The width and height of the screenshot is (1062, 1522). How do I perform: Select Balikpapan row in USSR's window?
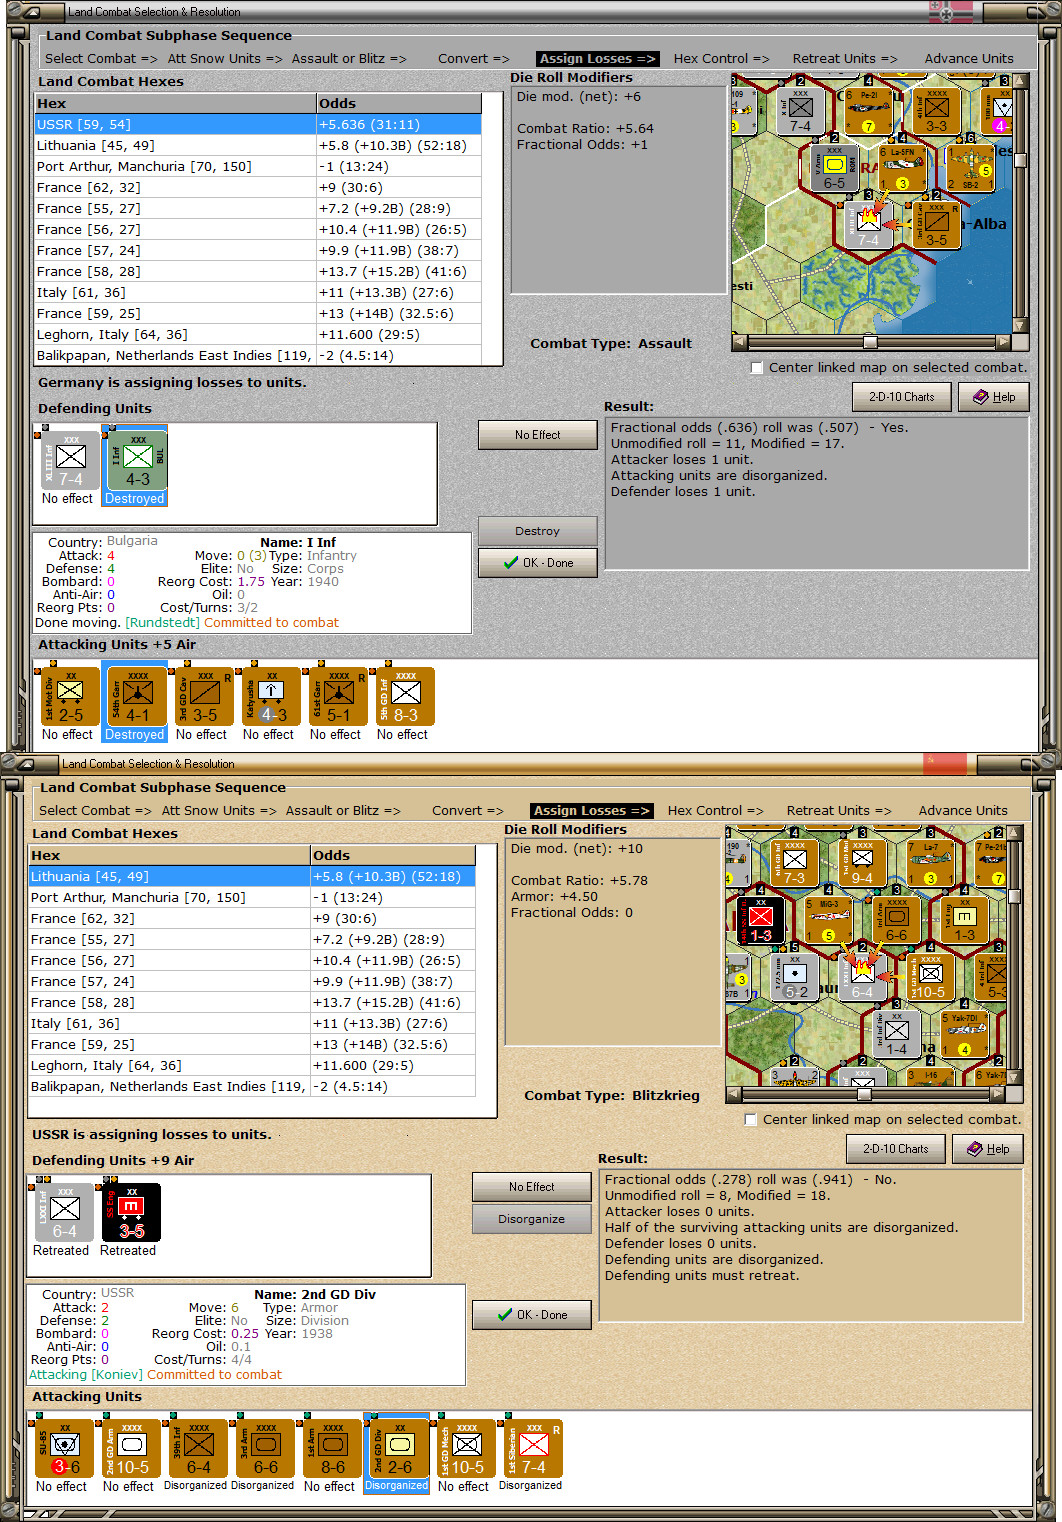tap(252, 1087)
